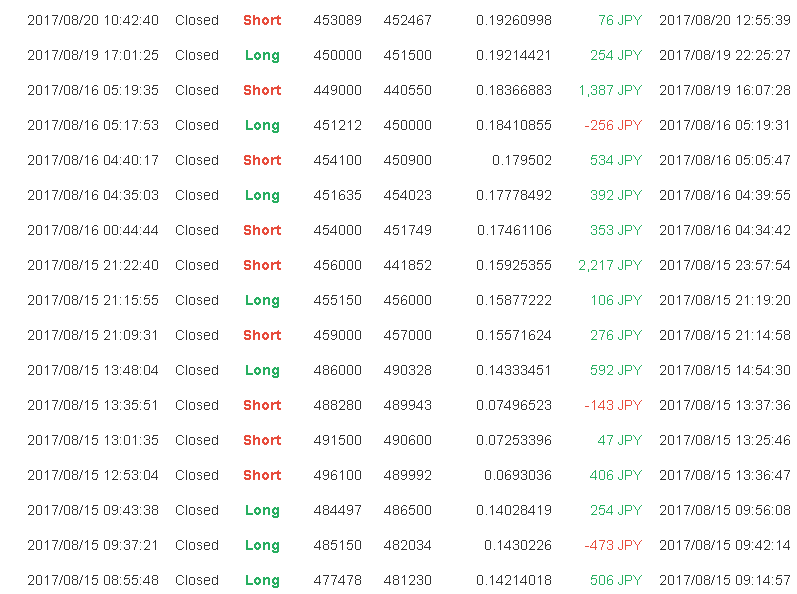Select the open time 2017/08/15 09:43:38
The height and width of the screenshot is (594, 797).
(93, 511)
